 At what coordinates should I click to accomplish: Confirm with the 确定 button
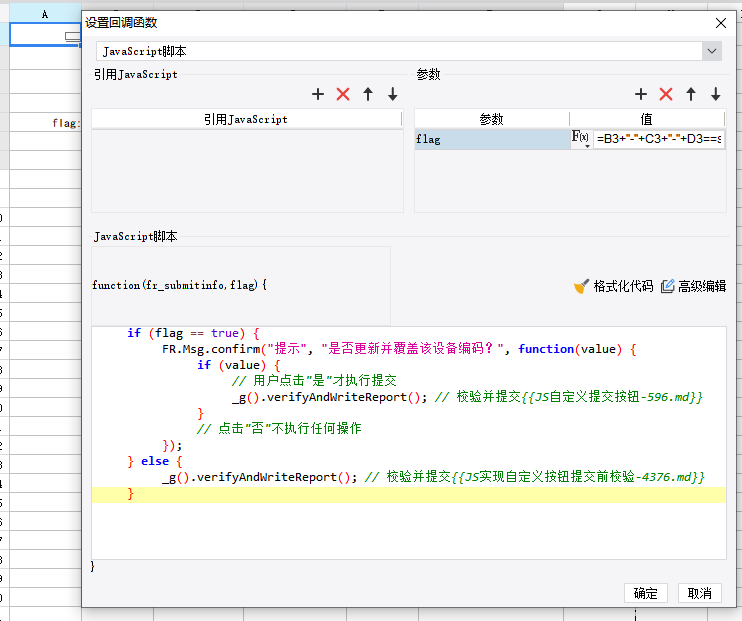(x=645, y=593)
